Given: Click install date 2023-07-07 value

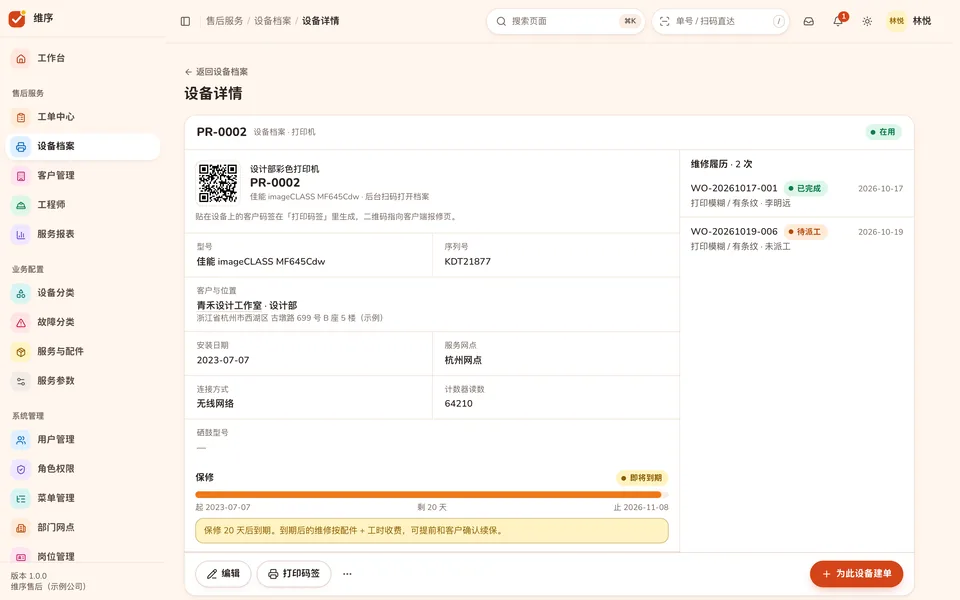Looking at the screenshot, I should (x=223, y=360).
